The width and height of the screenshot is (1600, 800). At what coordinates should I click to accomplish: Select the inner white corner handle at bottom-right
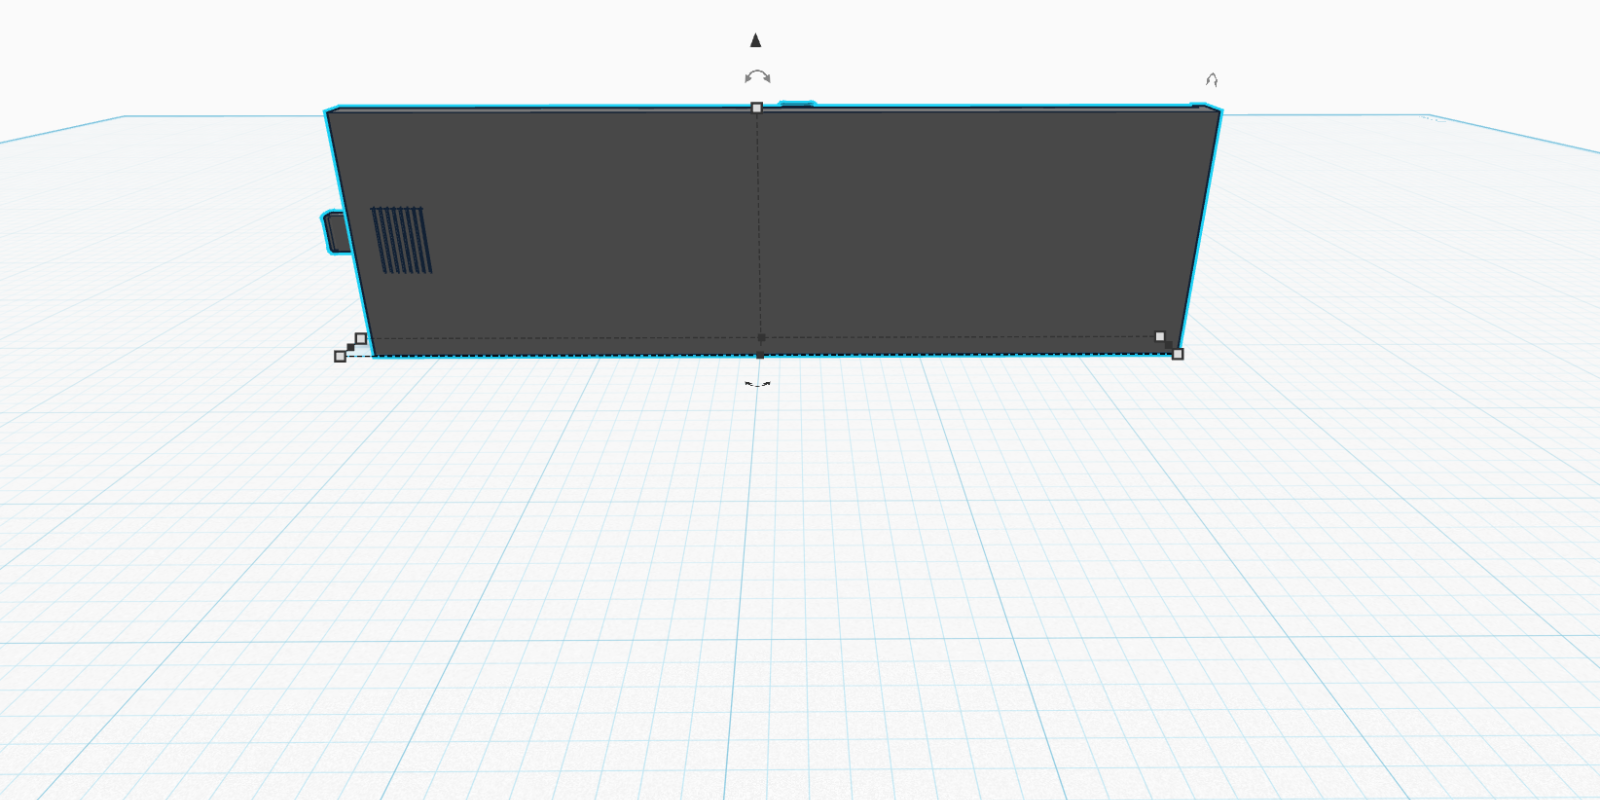(x=1160, y=337)
